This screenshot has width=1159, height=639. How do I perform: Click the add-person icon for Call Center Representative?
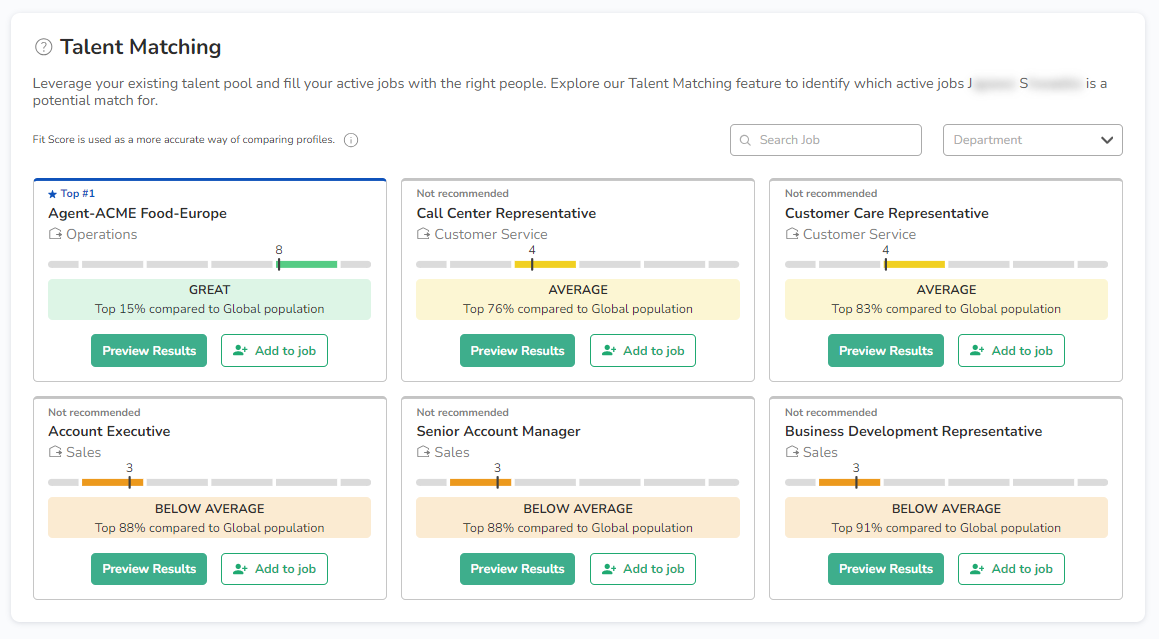[608, 351]
